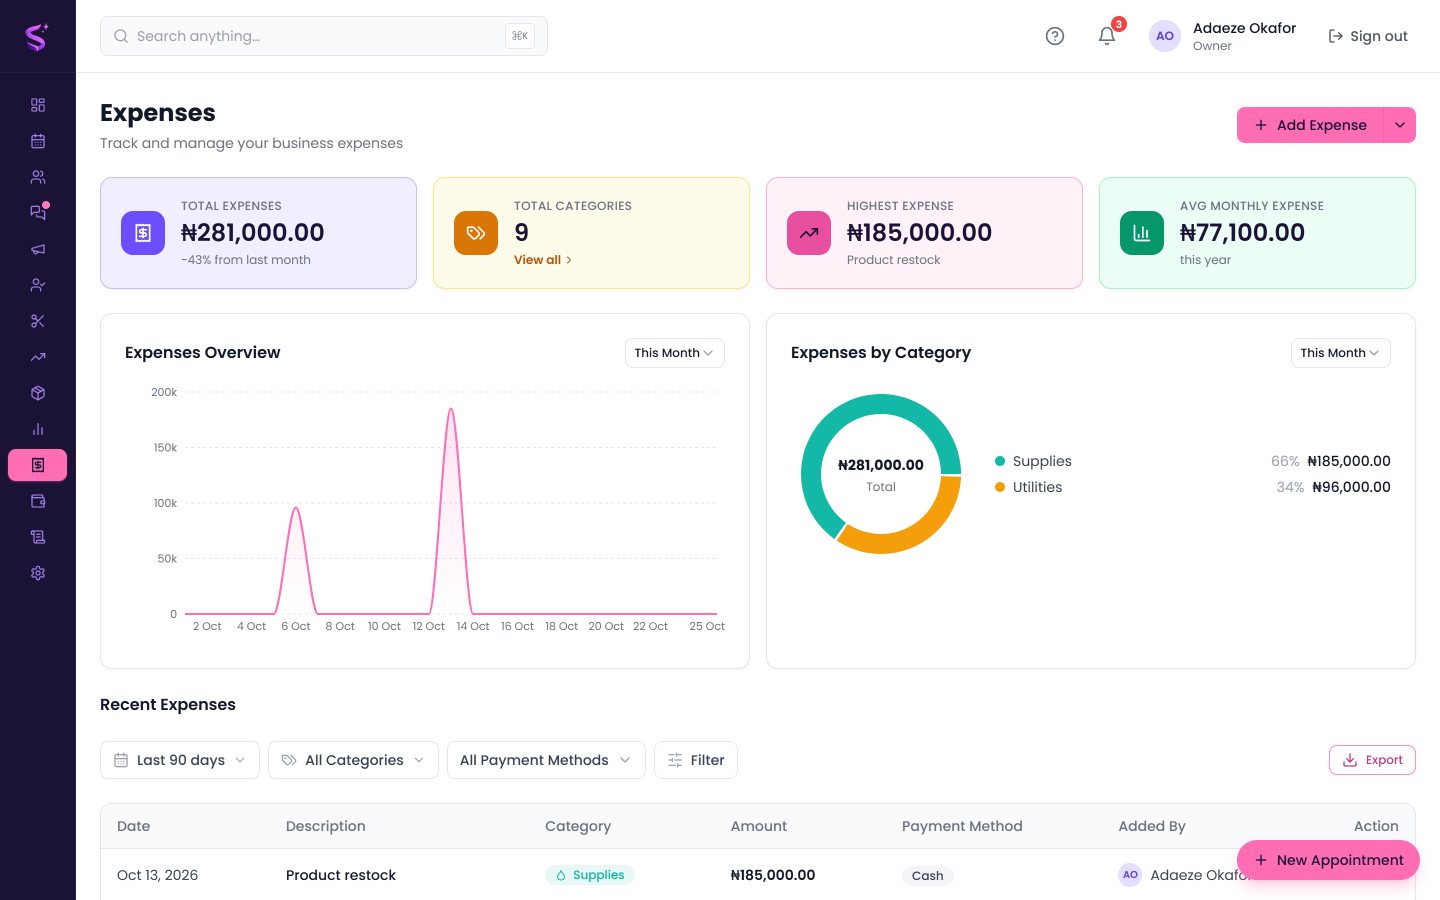The image size is (1440, 900).
Task: Click the help question mark icon
Action: tap(1055, 36)
